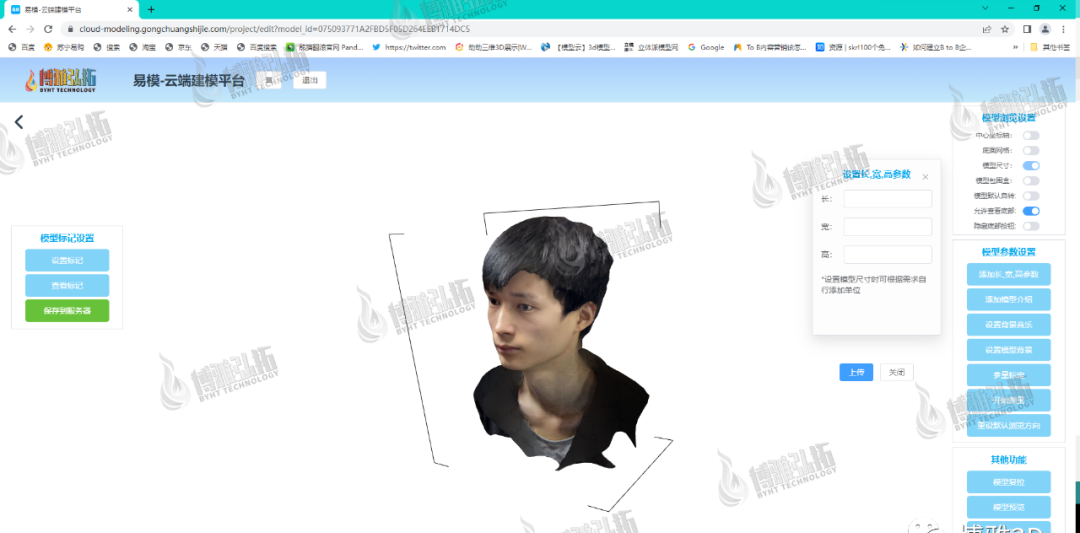Click the 关闭 button
Screen dimensions: 1080x533
(897, 372)
